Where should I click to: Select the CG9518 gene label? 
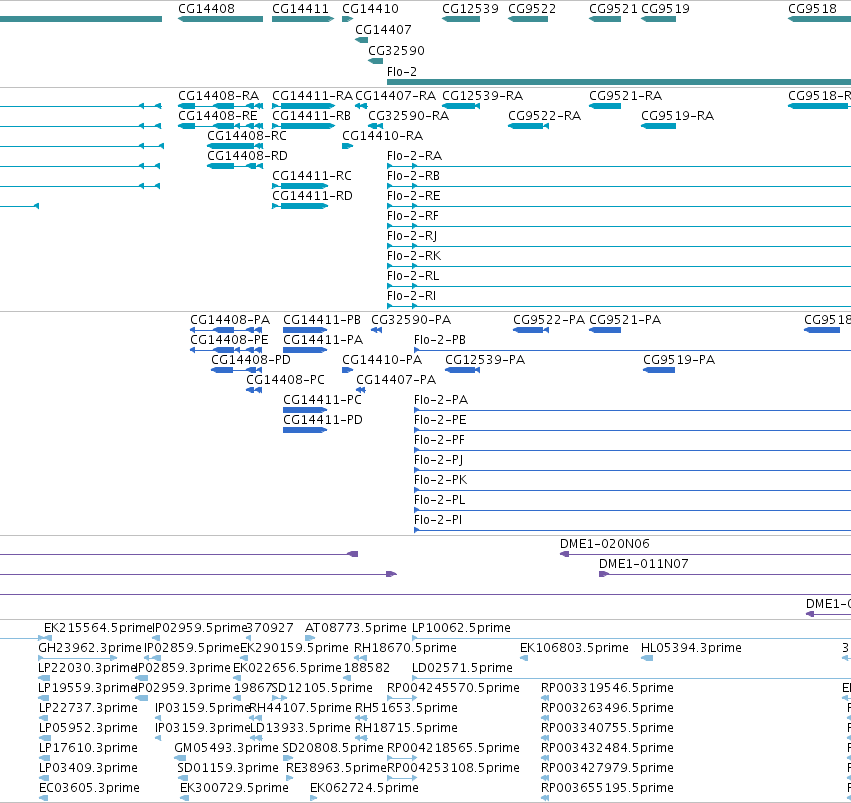pos(812,9)
